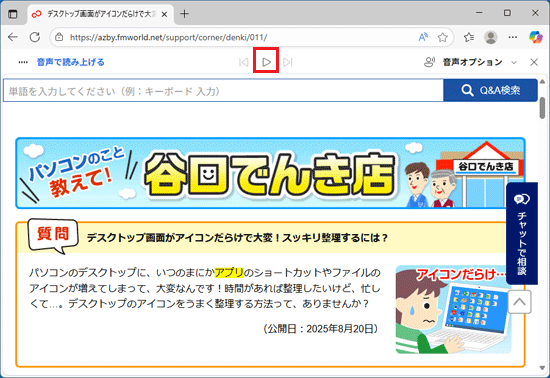
Task: View site information lock icon
Action: (59, 37)
